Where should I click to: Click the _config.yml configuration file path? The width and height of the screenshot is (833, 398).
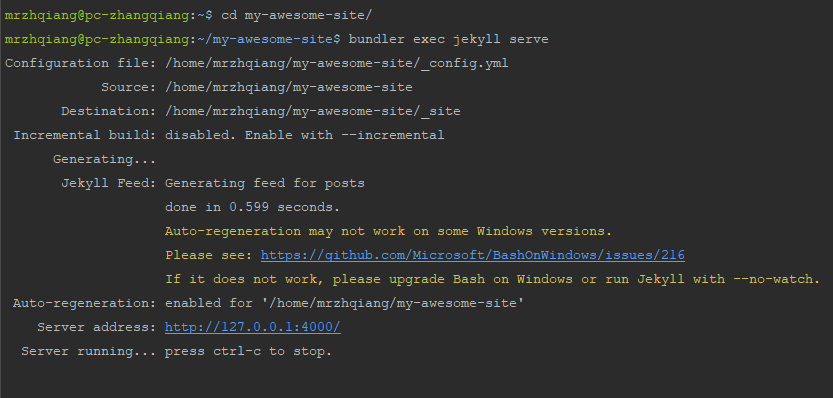pyautogui.click(x=337, y=64)
